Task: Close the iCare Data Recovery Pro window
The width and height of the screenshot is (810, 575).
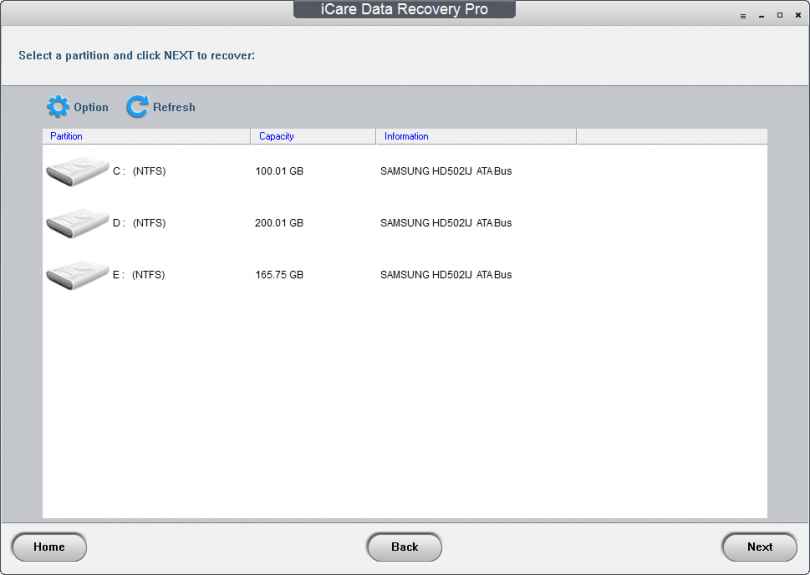Action: [x=797, y=15]
